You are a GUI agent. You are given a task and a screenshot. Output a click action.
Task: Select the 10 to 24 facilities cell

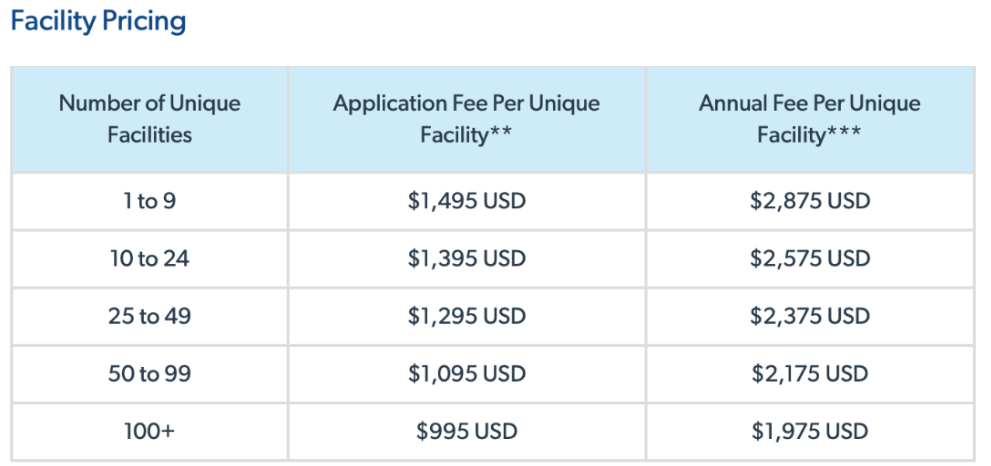pyautogui.click(x=150, y=259)
